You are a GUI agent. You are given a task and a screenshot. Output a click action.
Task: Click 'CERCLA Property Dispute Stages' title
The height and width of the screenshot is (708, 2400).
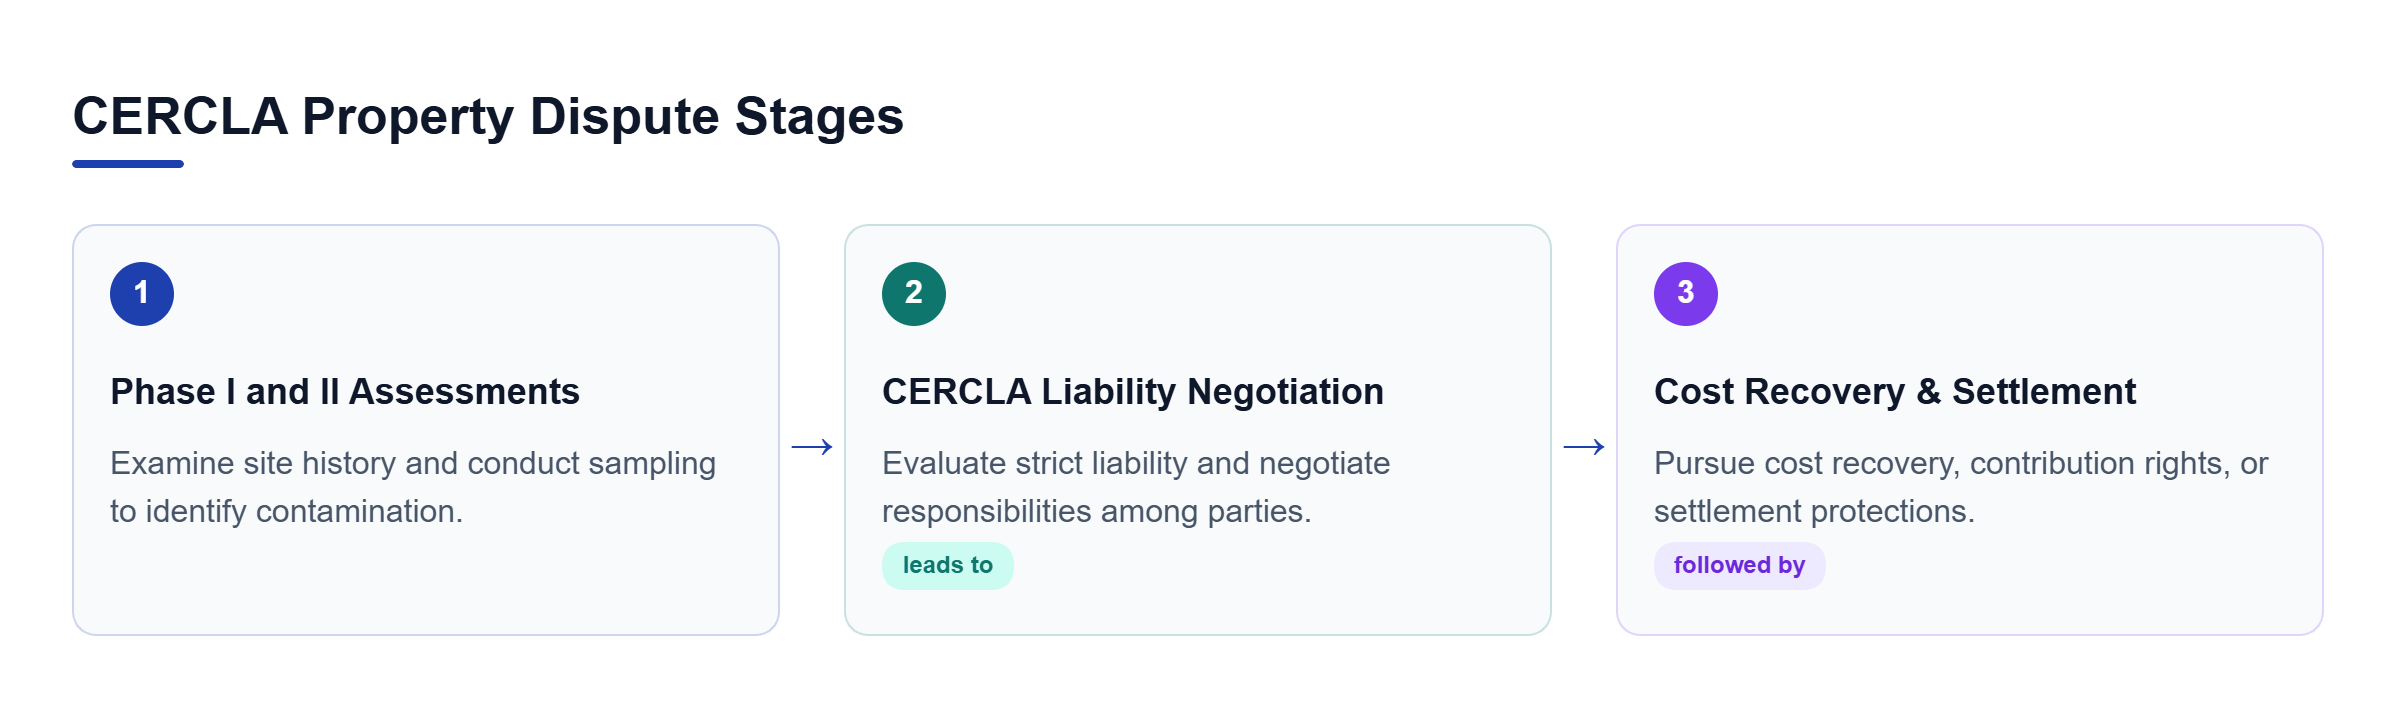coord(488,116)
